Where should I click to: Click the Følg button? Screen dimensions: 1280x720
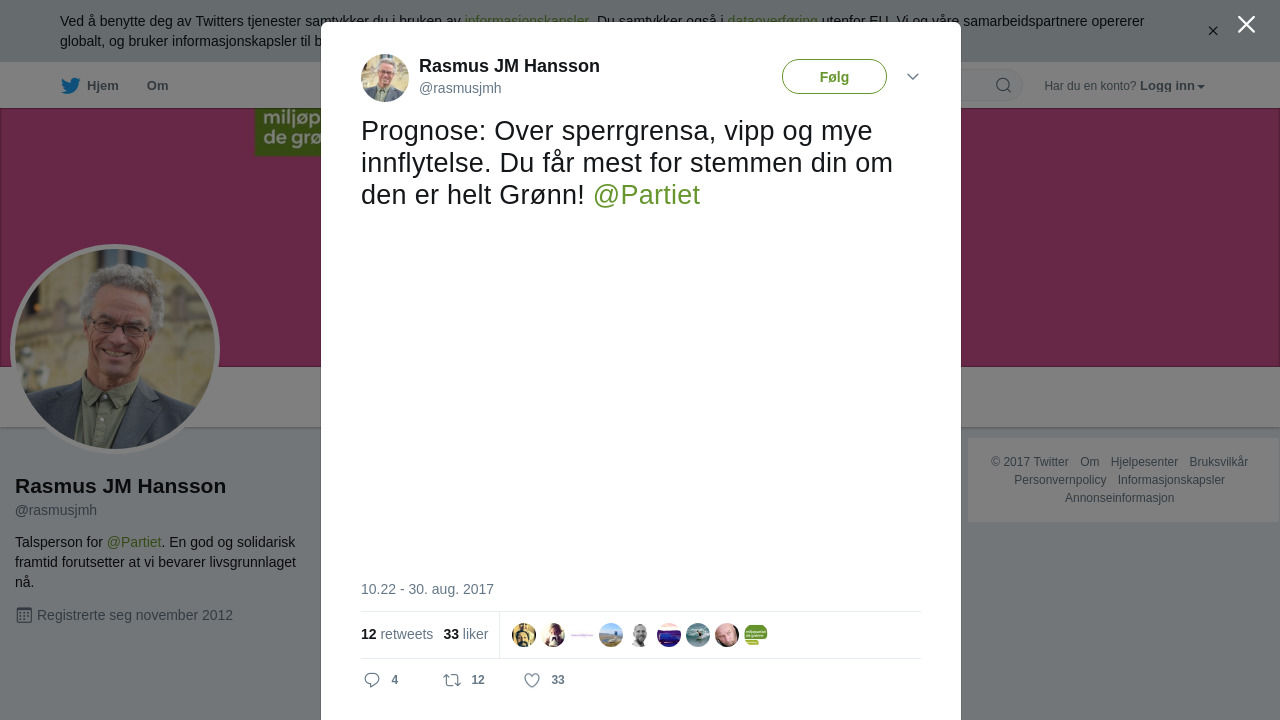pos(834,77)
